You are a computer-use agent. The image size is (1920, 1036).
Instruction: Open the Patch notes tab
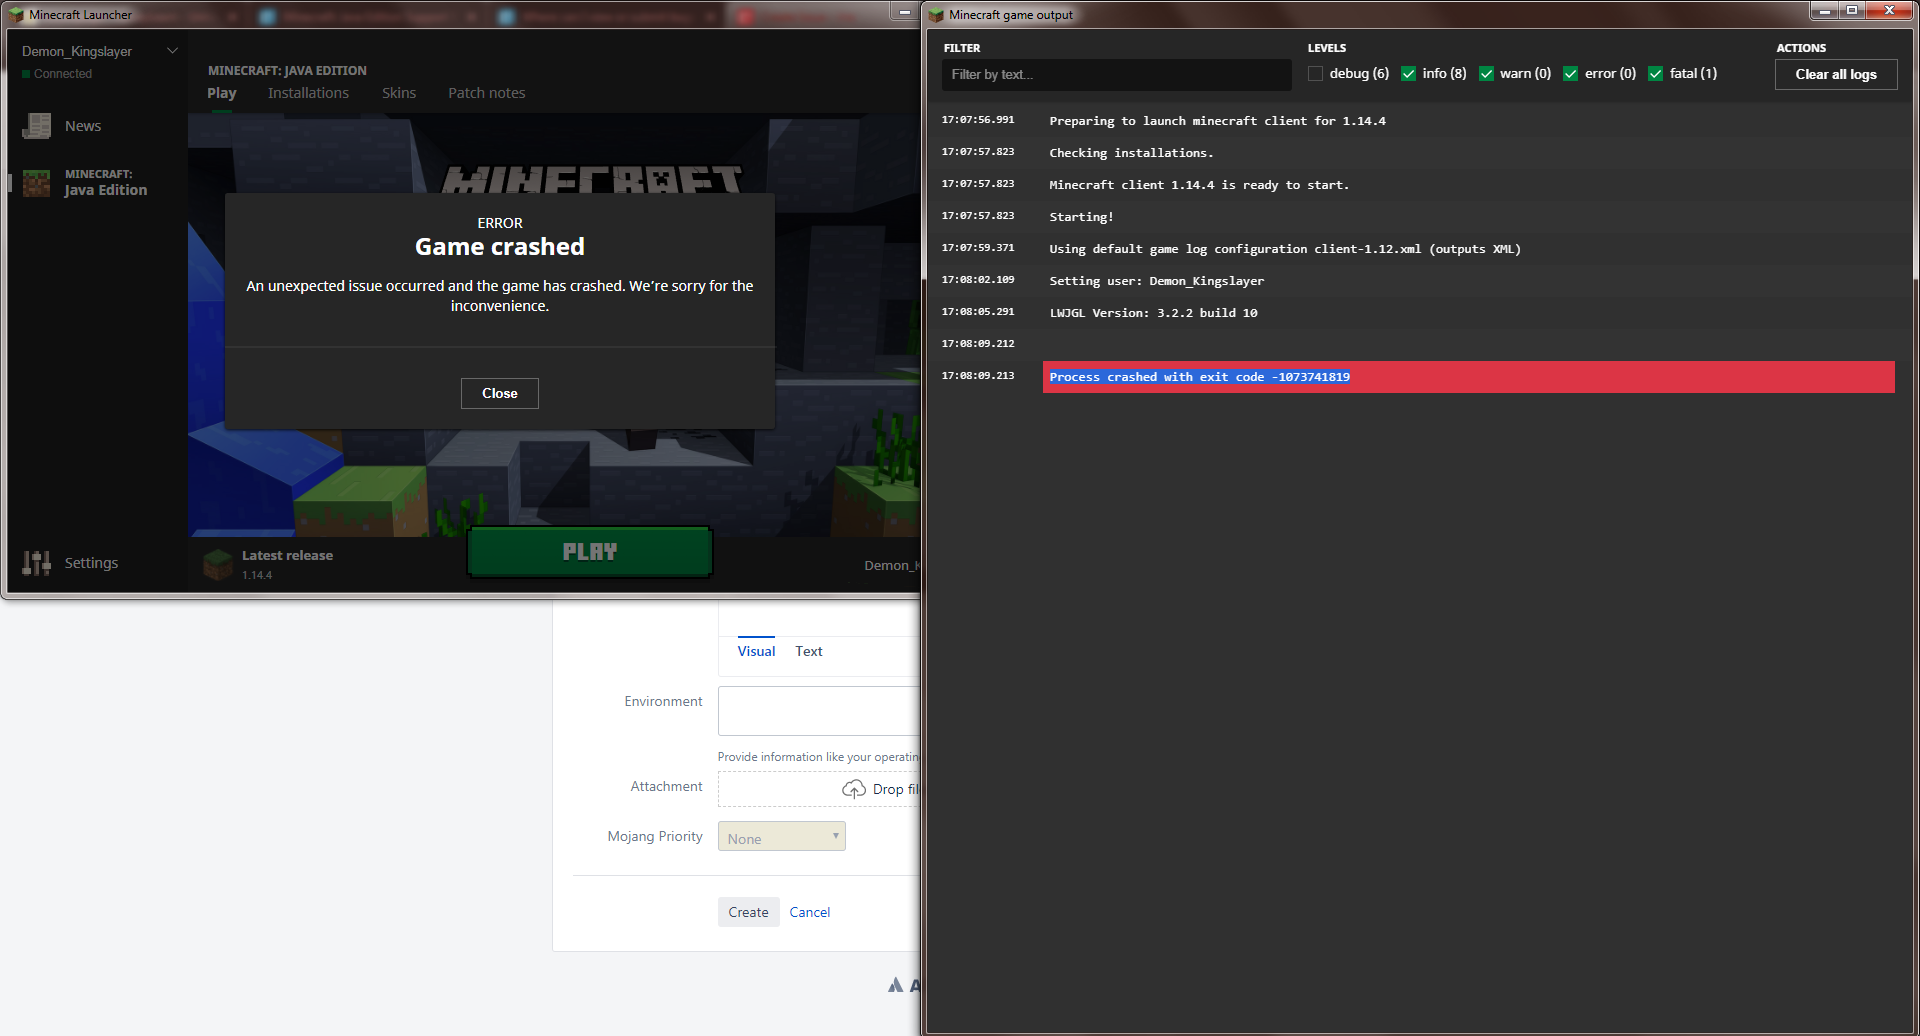coord(486,93)
